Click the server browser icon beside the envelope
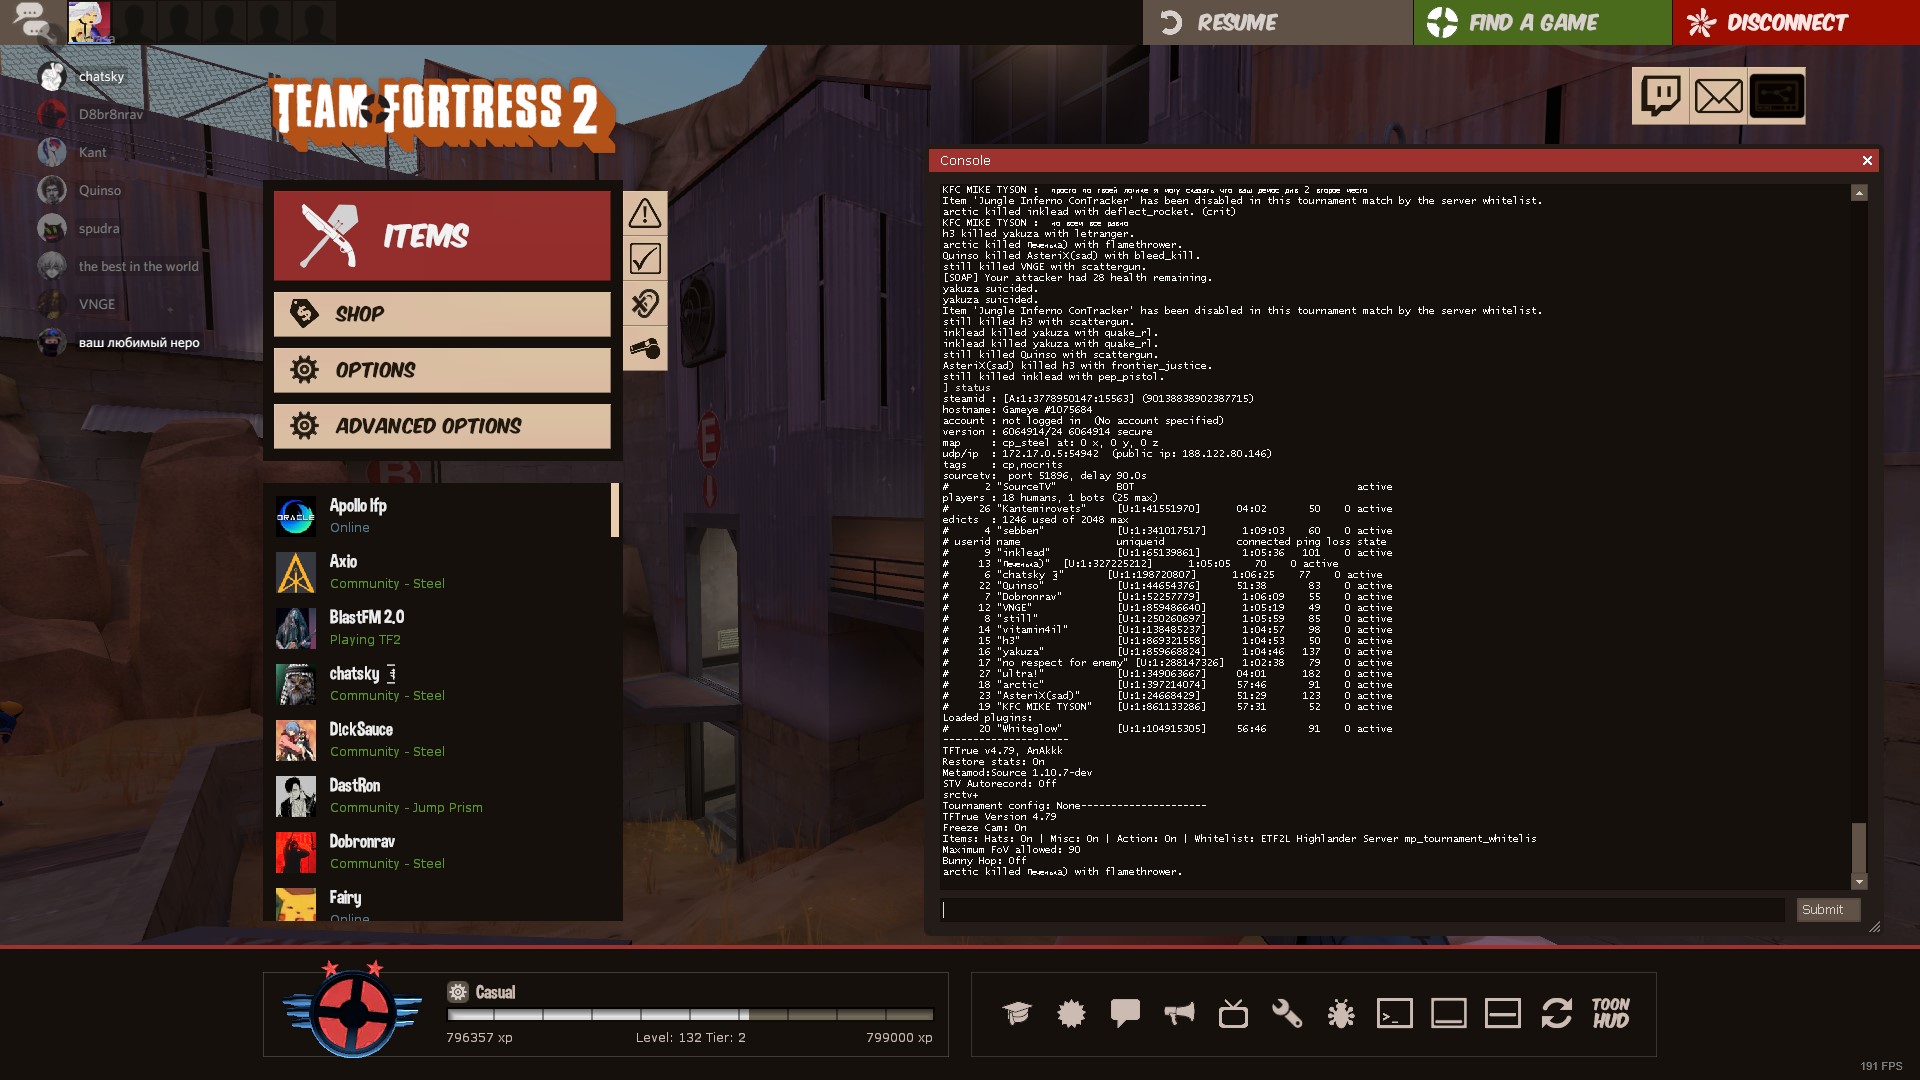The image size is (1920, 1080). 1777,96
